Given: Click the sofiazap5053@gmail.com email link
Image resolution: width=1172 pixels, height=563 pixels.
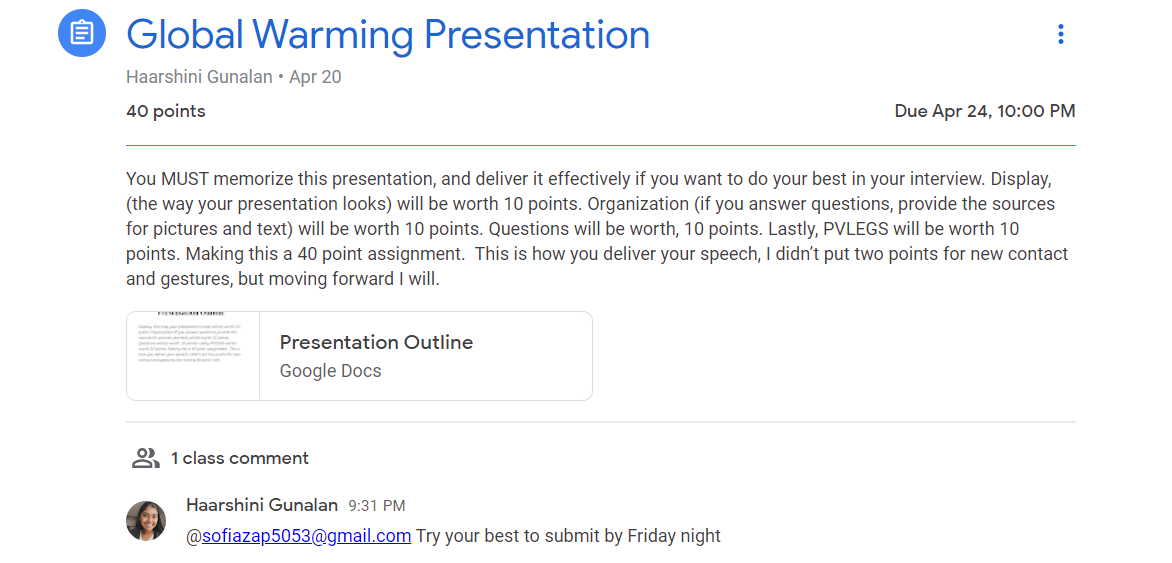Looking at the screenshot, I should [306, 536].
